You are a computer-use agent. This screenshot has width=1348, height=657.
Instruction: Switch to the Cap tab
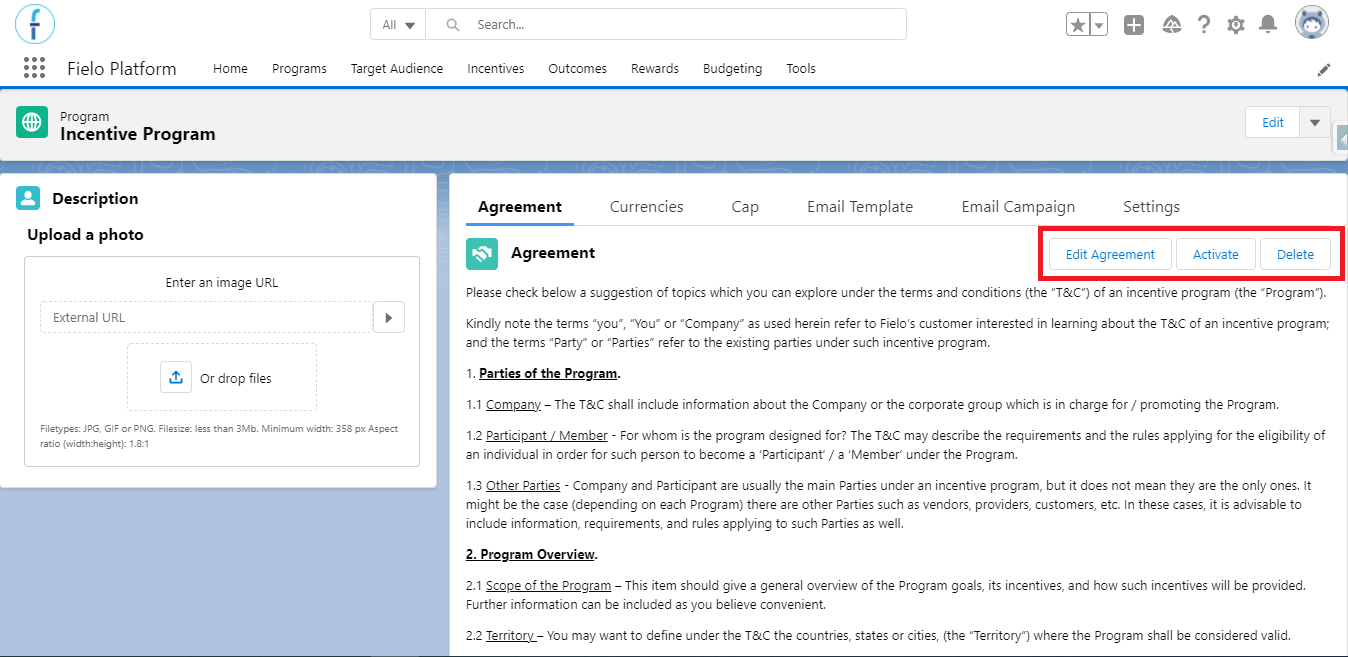pos(745,207)
